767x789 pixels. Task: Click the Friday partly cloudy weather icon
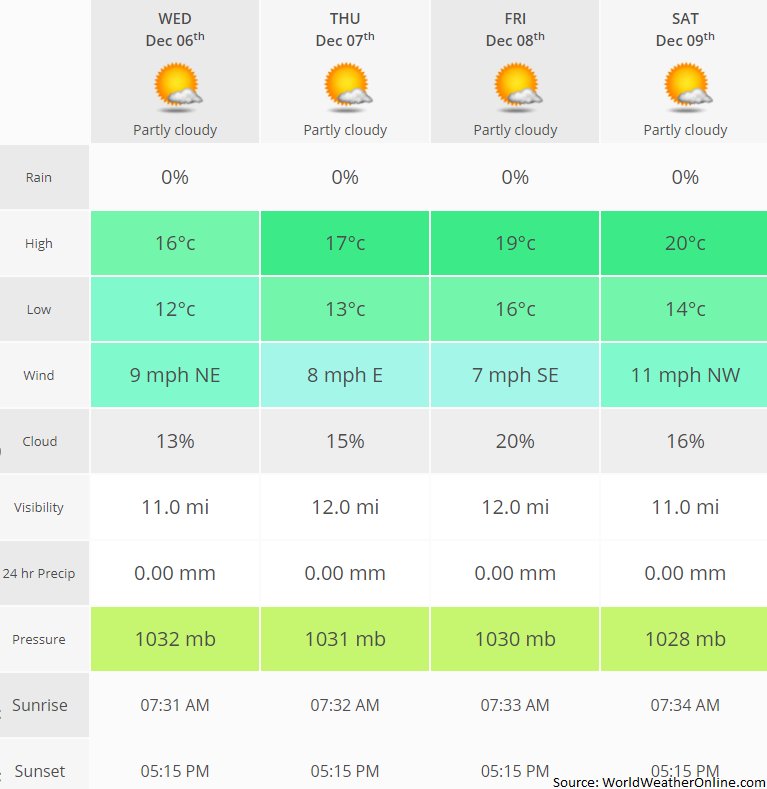[518, 87]
